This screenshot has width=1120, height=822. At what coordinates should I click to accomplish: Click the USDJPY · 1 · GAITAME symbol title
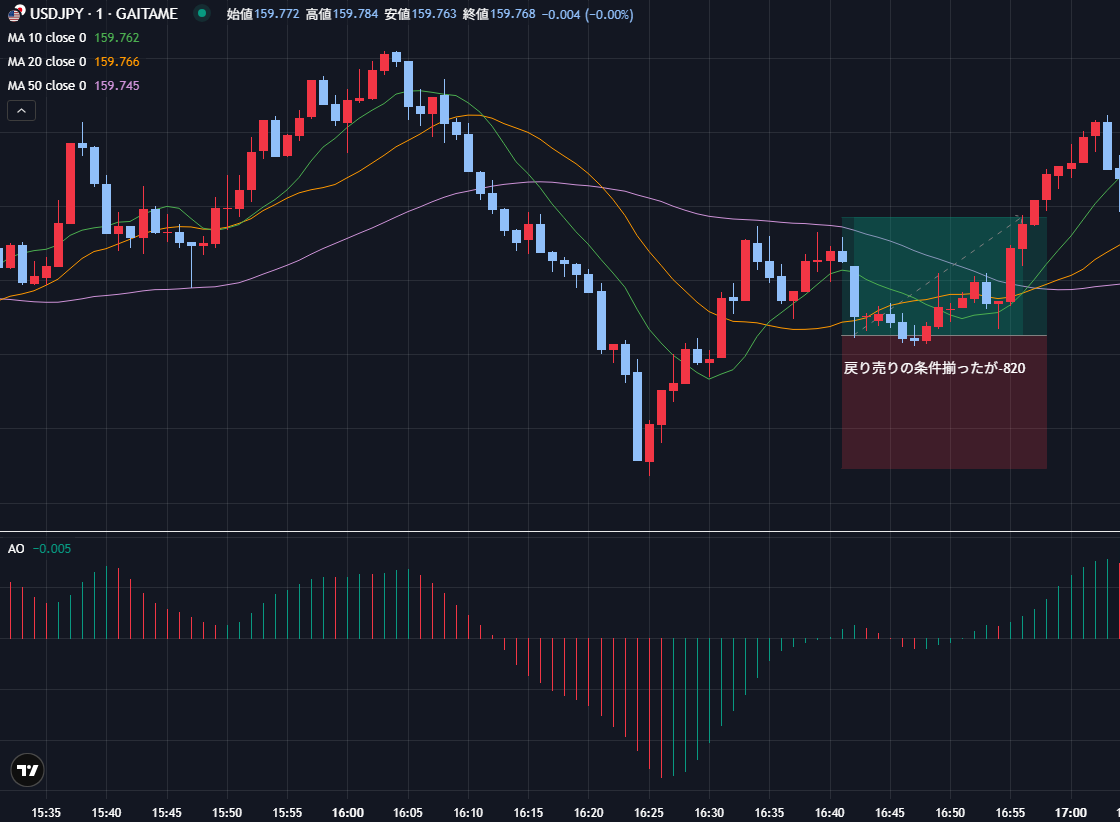click(103, 14)
